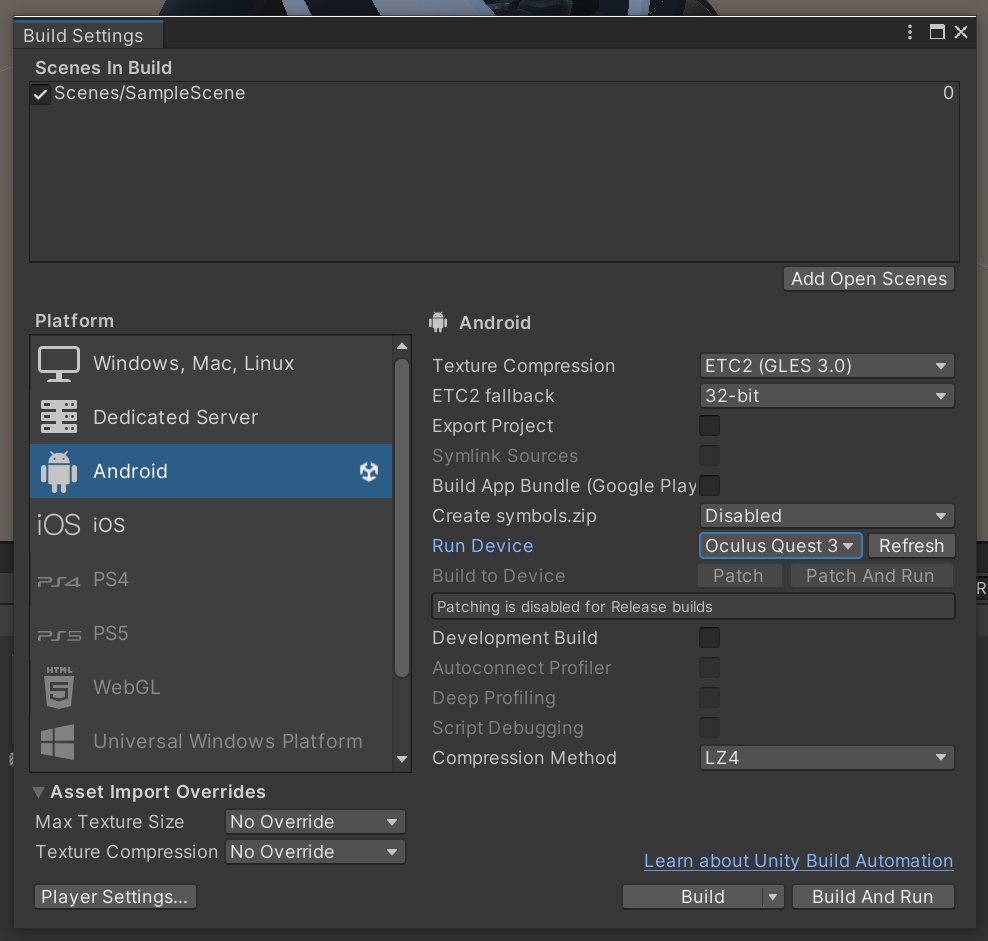Click the PS4 logo icon
Image resolution: width=988 pixels, height=941 pixels.
tap(59, 580)
